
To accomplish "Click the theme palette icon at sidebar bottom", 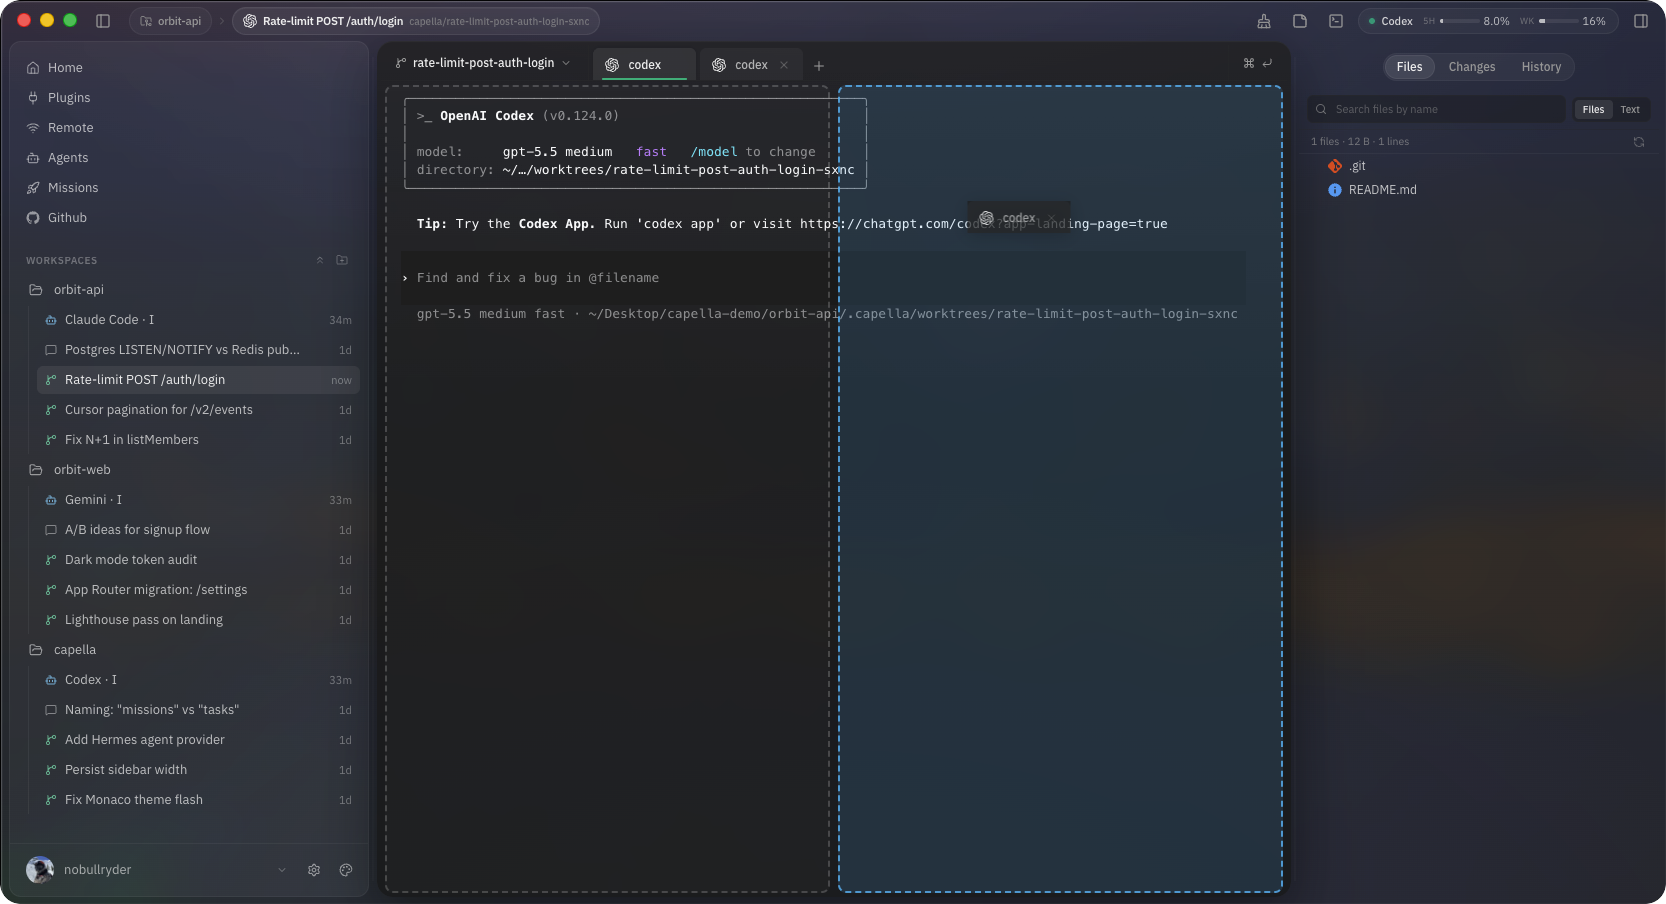I will (x=346, y=870).
